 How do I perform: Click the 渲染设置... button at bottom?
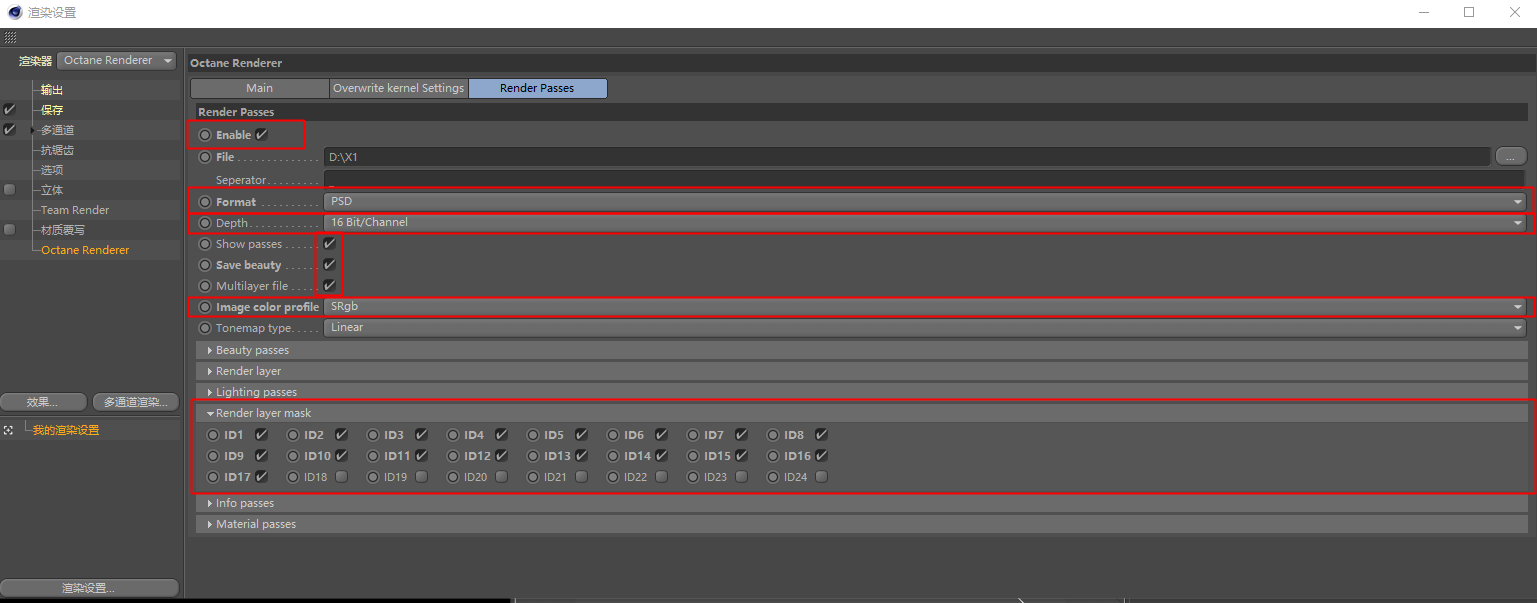90,588
